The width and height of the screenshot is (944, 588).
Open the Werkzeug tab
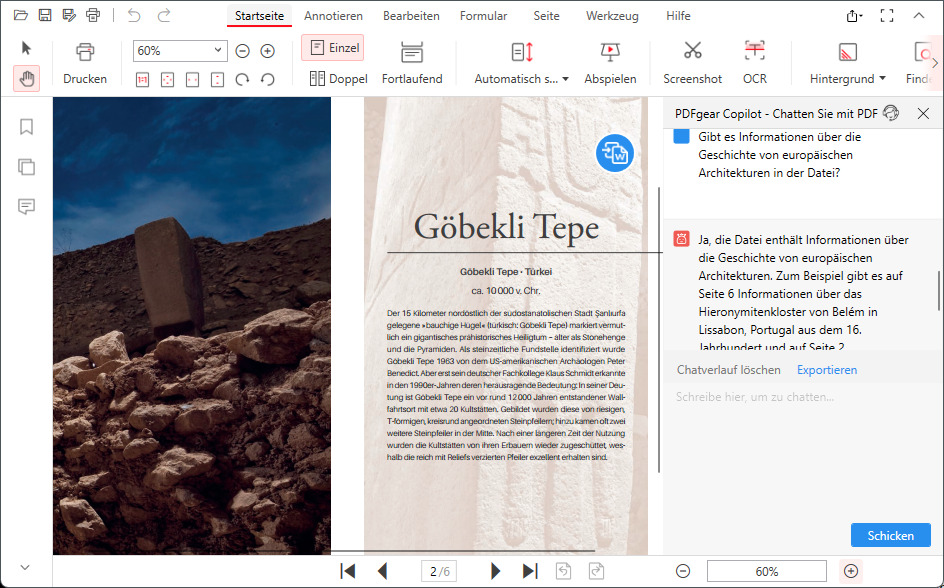click(612, 16)
